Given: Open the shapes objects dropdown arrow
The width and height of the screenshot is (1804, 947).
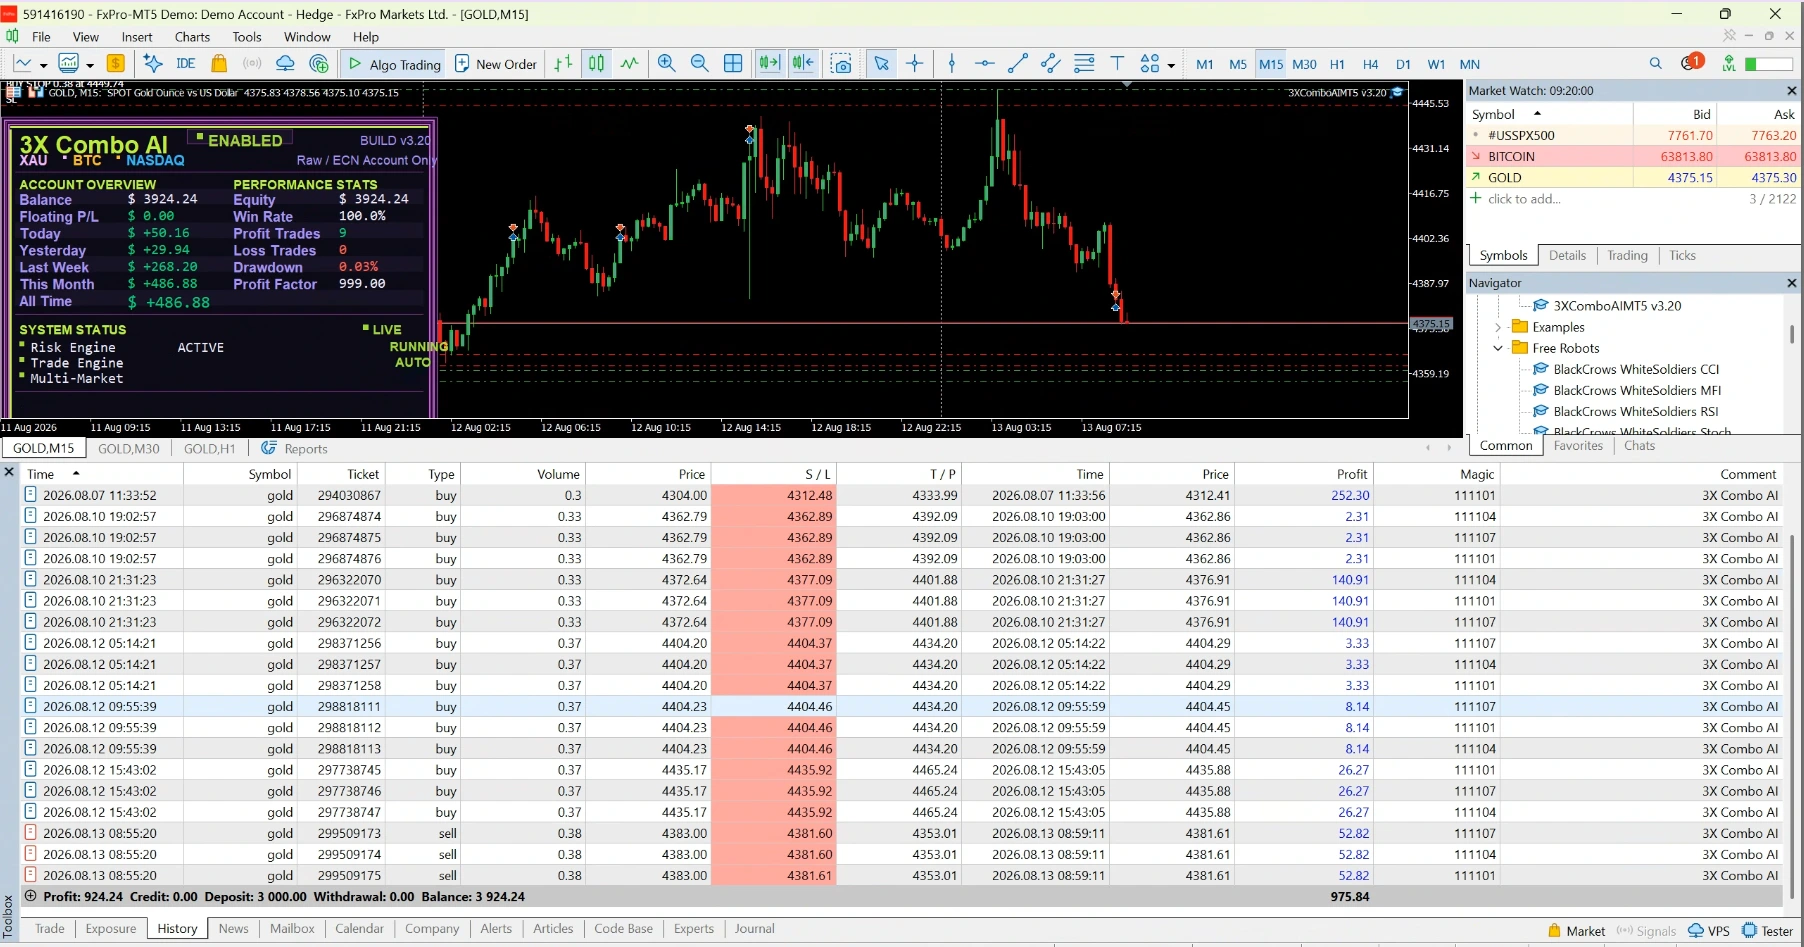Looking at the screenshot, I should (1171, 66).
